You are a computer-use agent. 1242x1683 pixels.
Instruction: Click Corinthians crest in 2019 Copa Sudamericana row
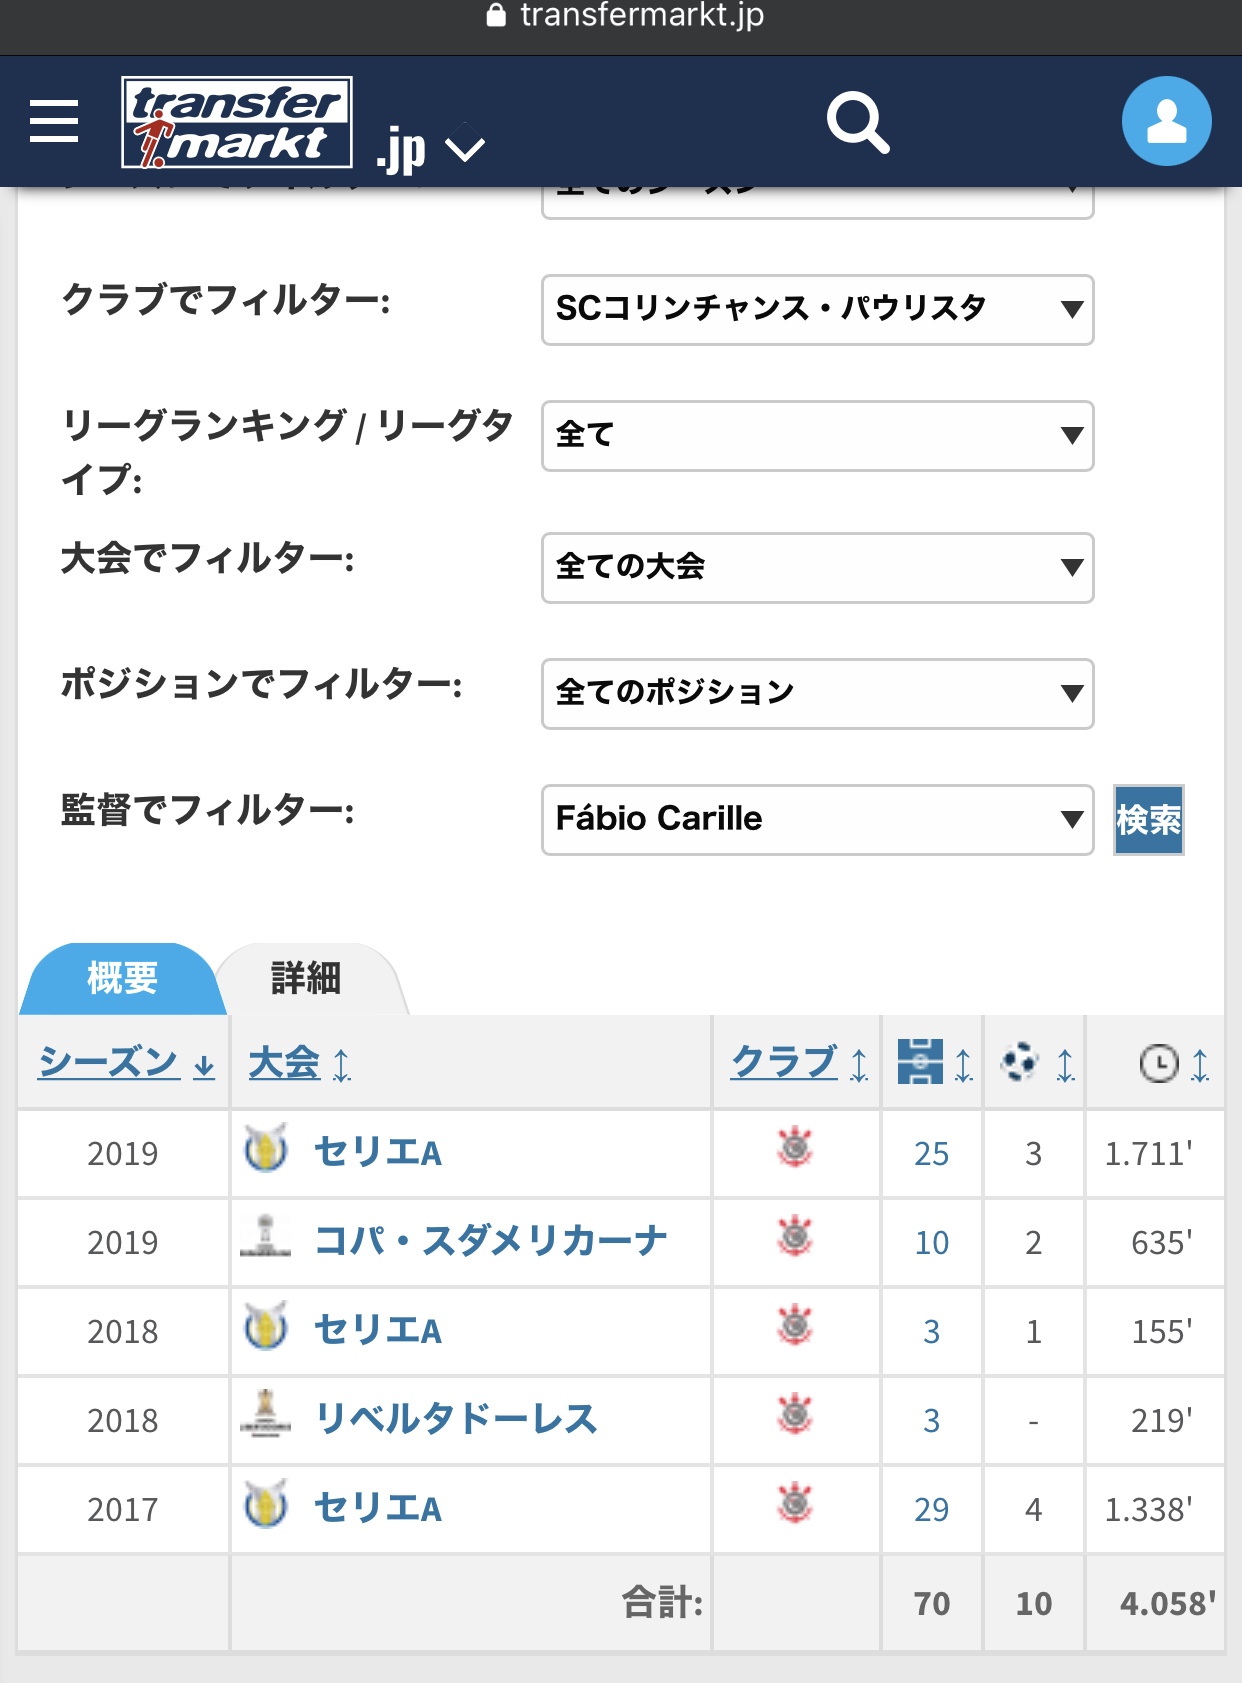pyautogui.click(x=796, y=1239)
